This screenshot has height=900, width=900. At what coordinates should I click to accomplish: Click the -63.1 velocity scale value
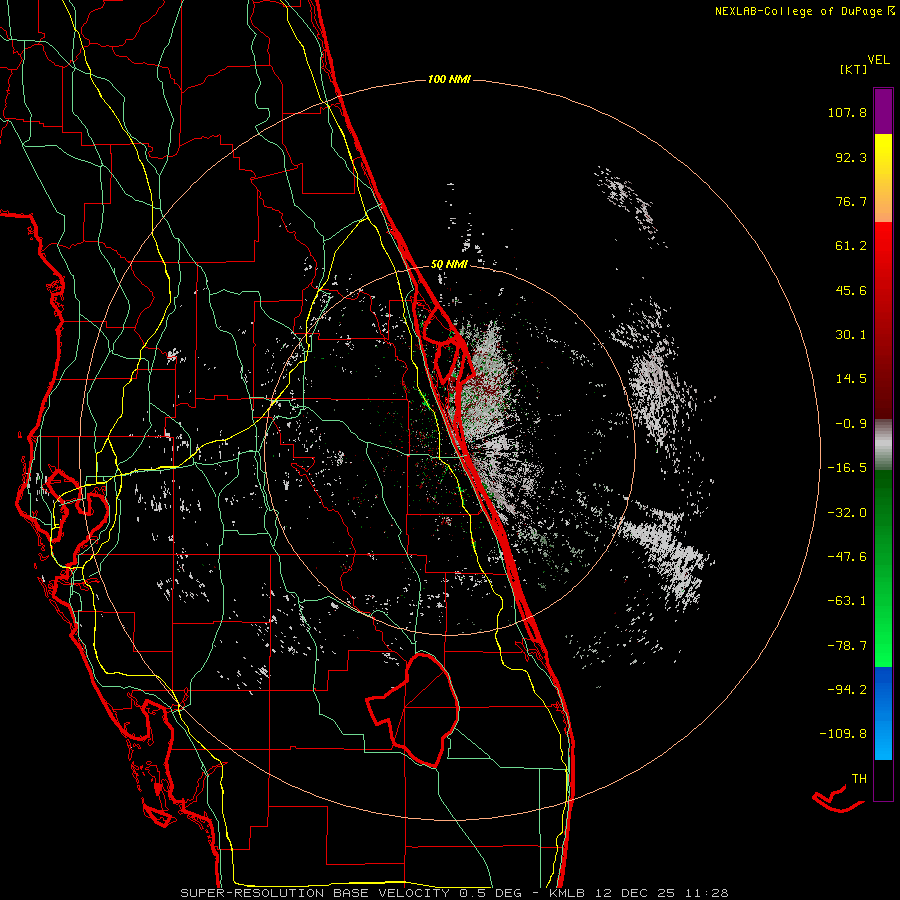847,601
